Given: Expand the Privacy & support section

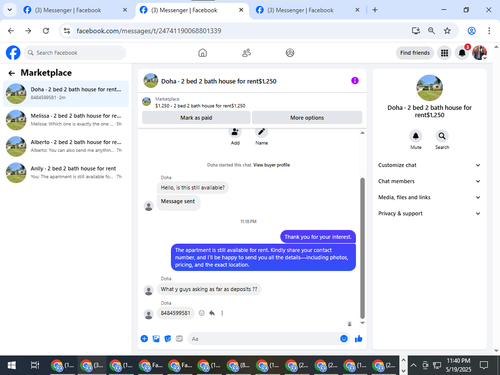Looking at the screenshot, I should pos(429,213).
